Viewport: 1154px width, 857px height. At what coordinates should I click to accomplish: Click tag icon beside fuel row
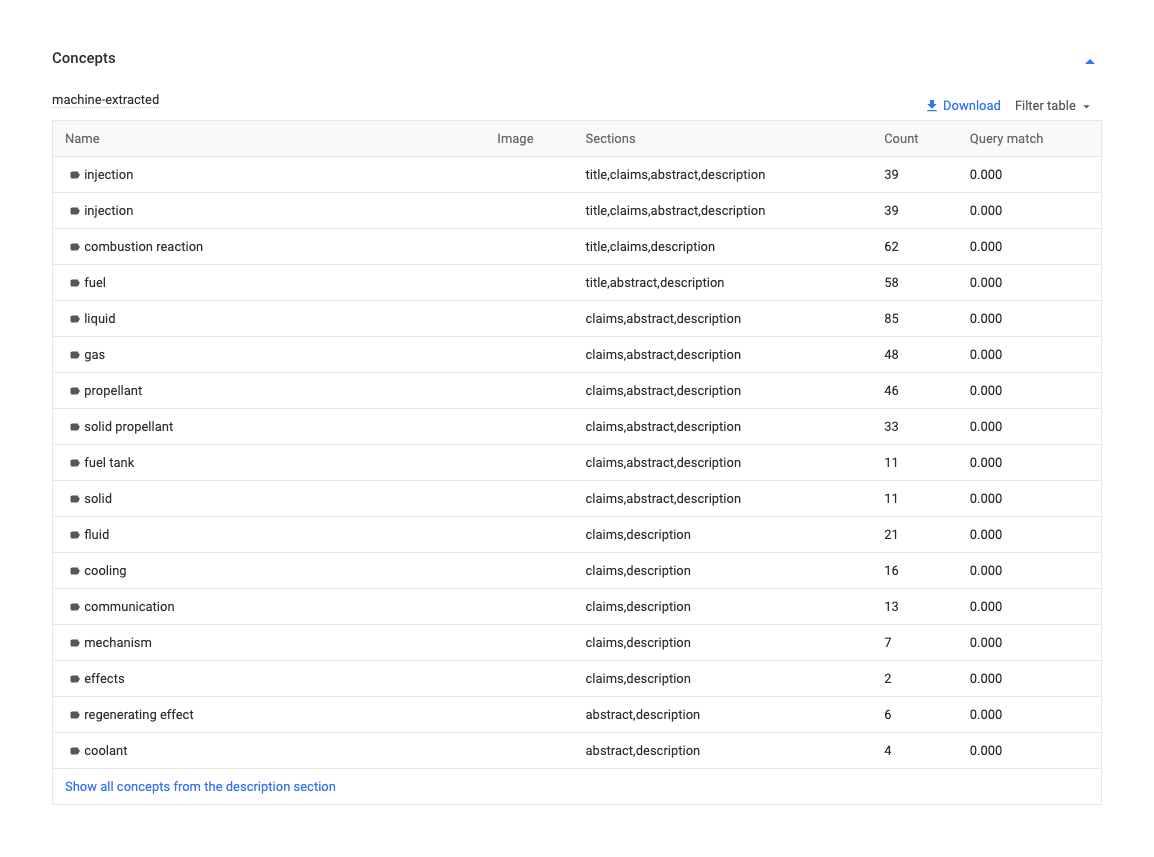(74, 283)
